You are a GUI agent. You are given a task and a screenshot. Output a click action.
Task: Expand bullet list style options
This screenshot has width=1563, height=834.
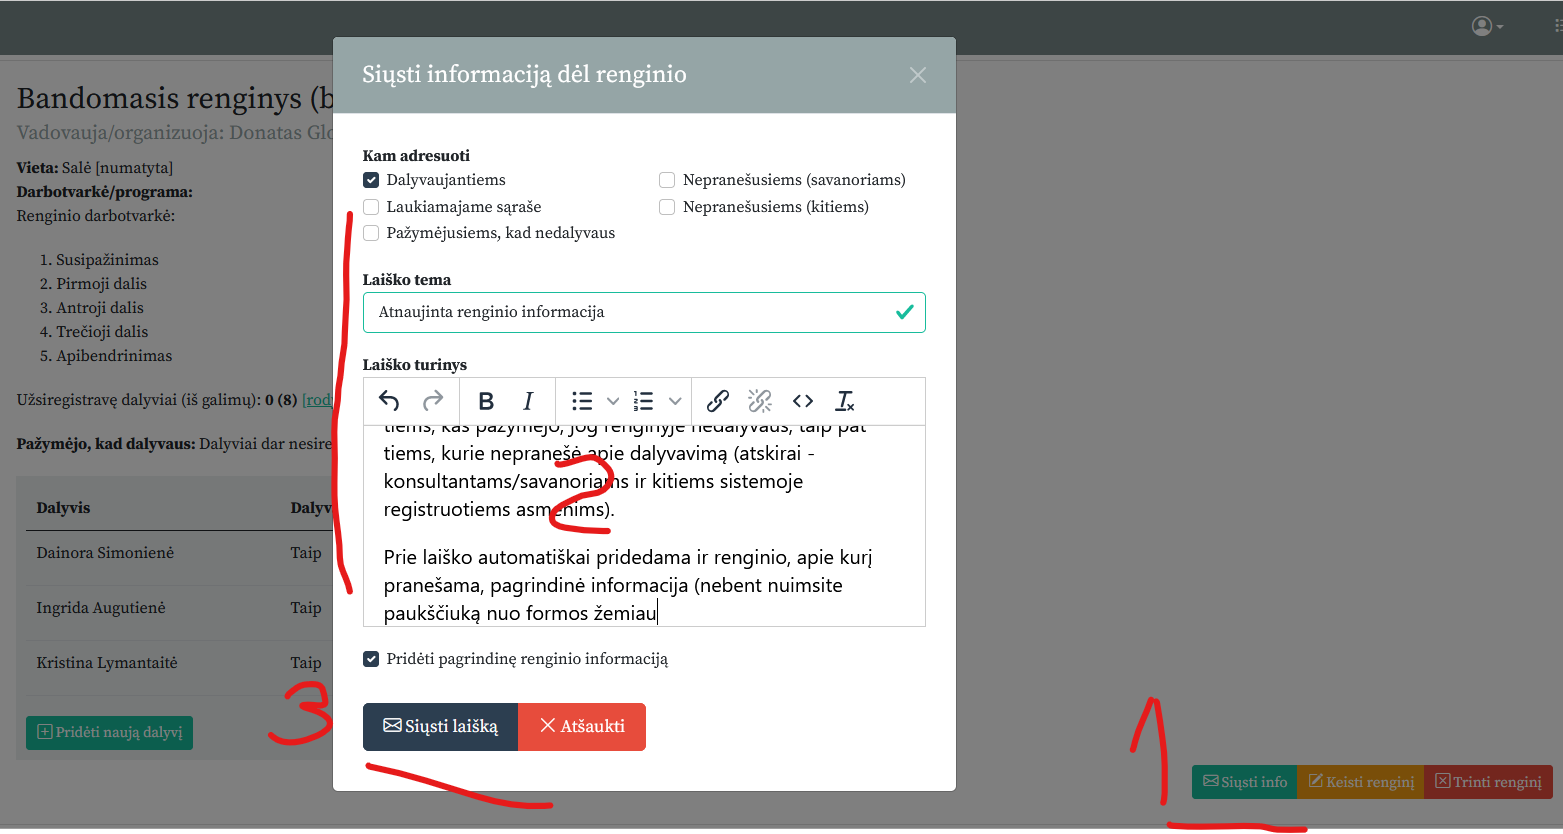[x=613, y=401]
